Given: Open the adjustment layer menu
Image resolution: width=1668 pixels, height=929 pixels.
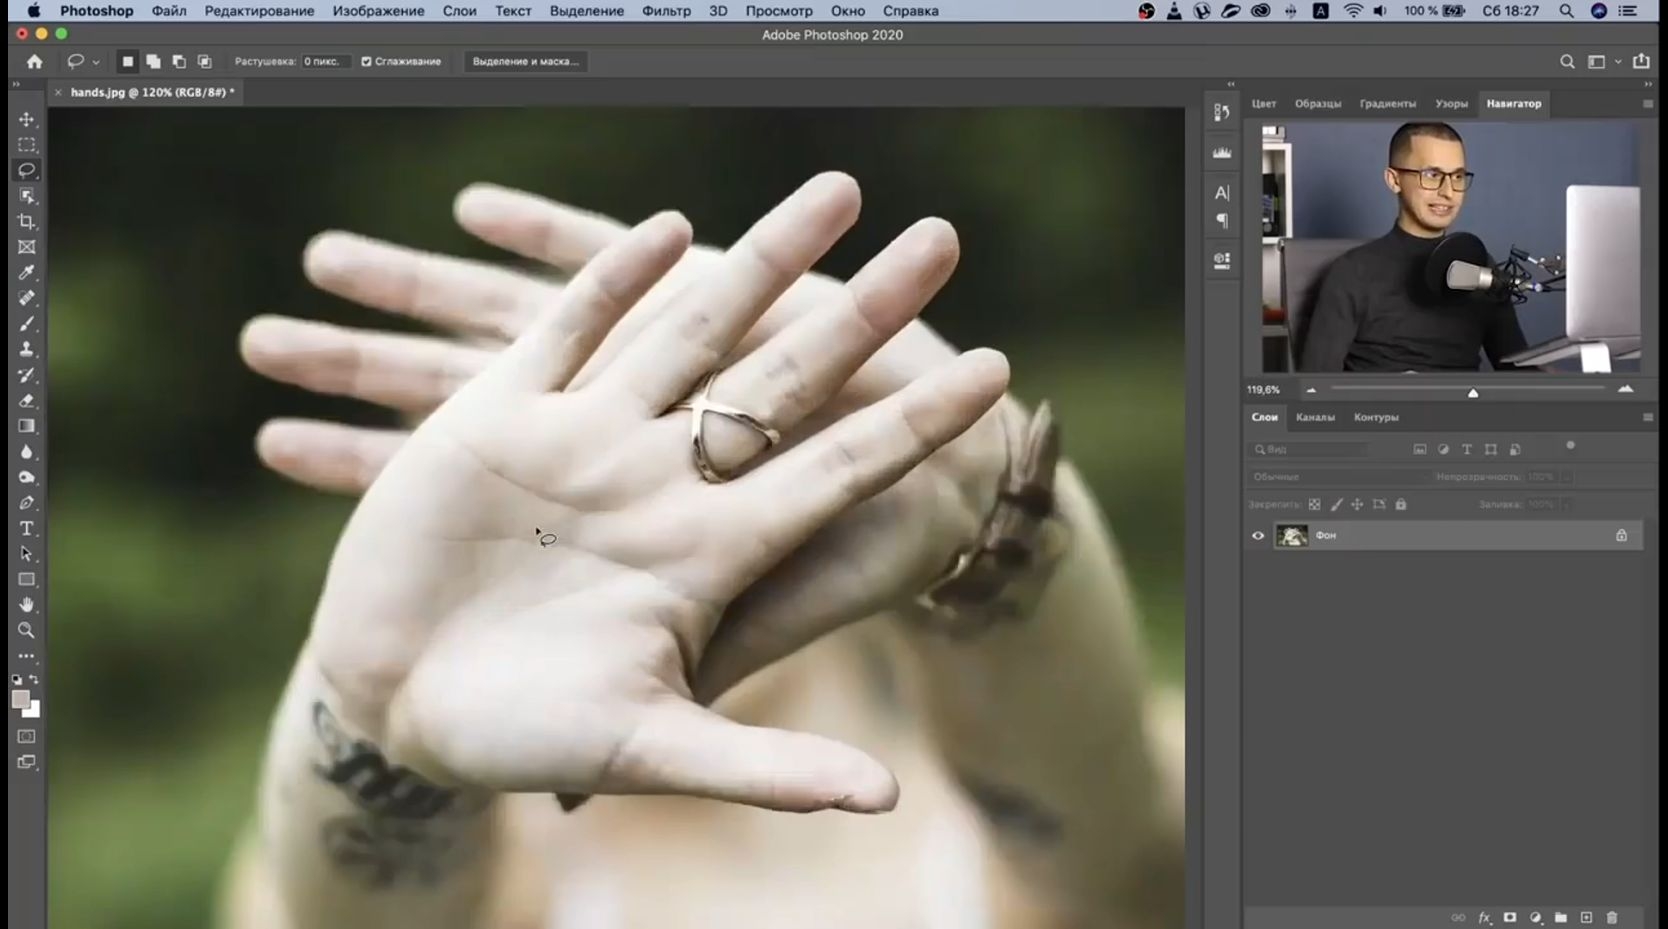Looking at the screenshot, I should pyautogui.click(x=1536, y=917).
